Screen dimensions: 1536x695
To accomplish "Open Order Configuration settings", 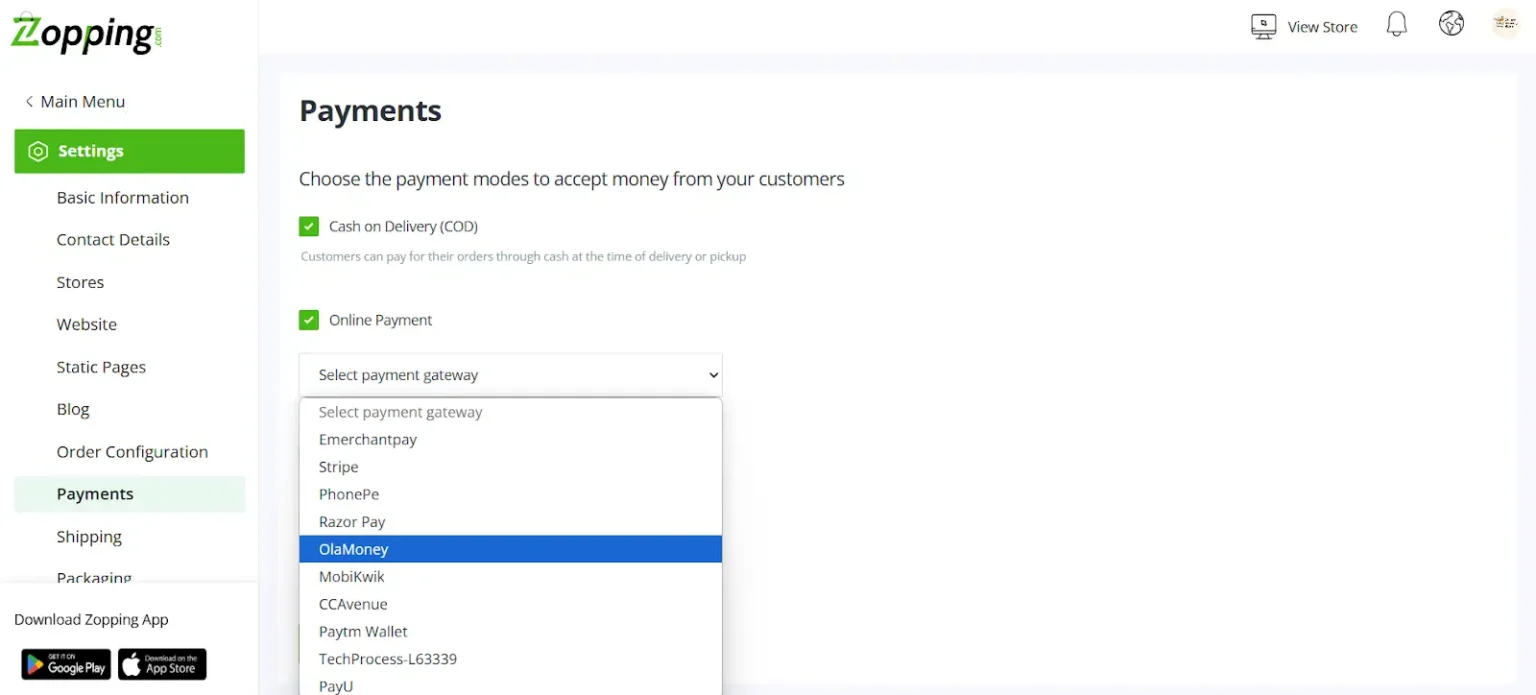I will click(x=132, y=452).
